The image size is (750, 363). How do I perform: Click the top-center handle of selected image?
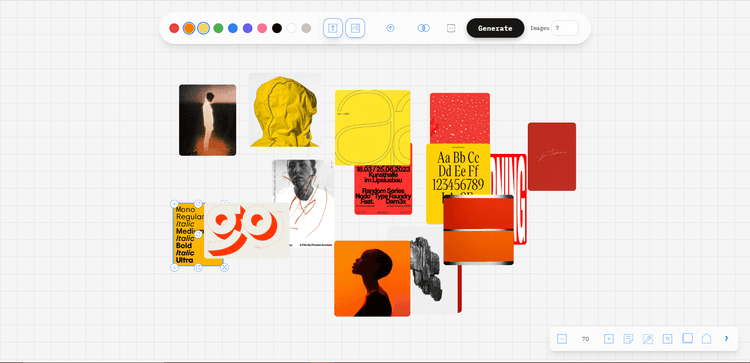[x=198, y=204]
